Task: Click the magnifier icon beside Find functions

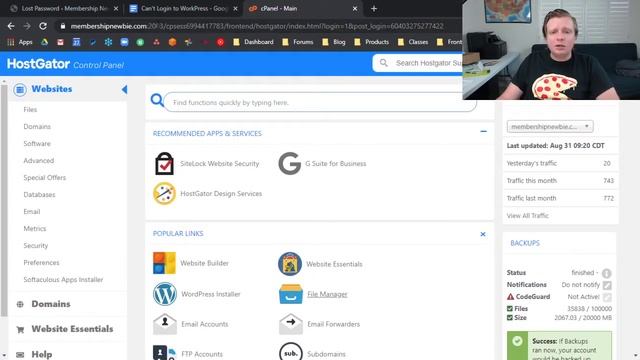Action: (157, 100)
